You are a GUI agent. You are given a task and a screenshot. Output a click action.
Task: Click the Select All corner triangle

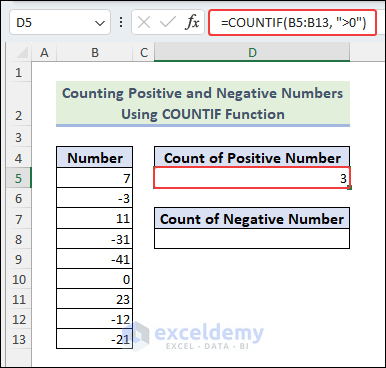click(22, 53)
